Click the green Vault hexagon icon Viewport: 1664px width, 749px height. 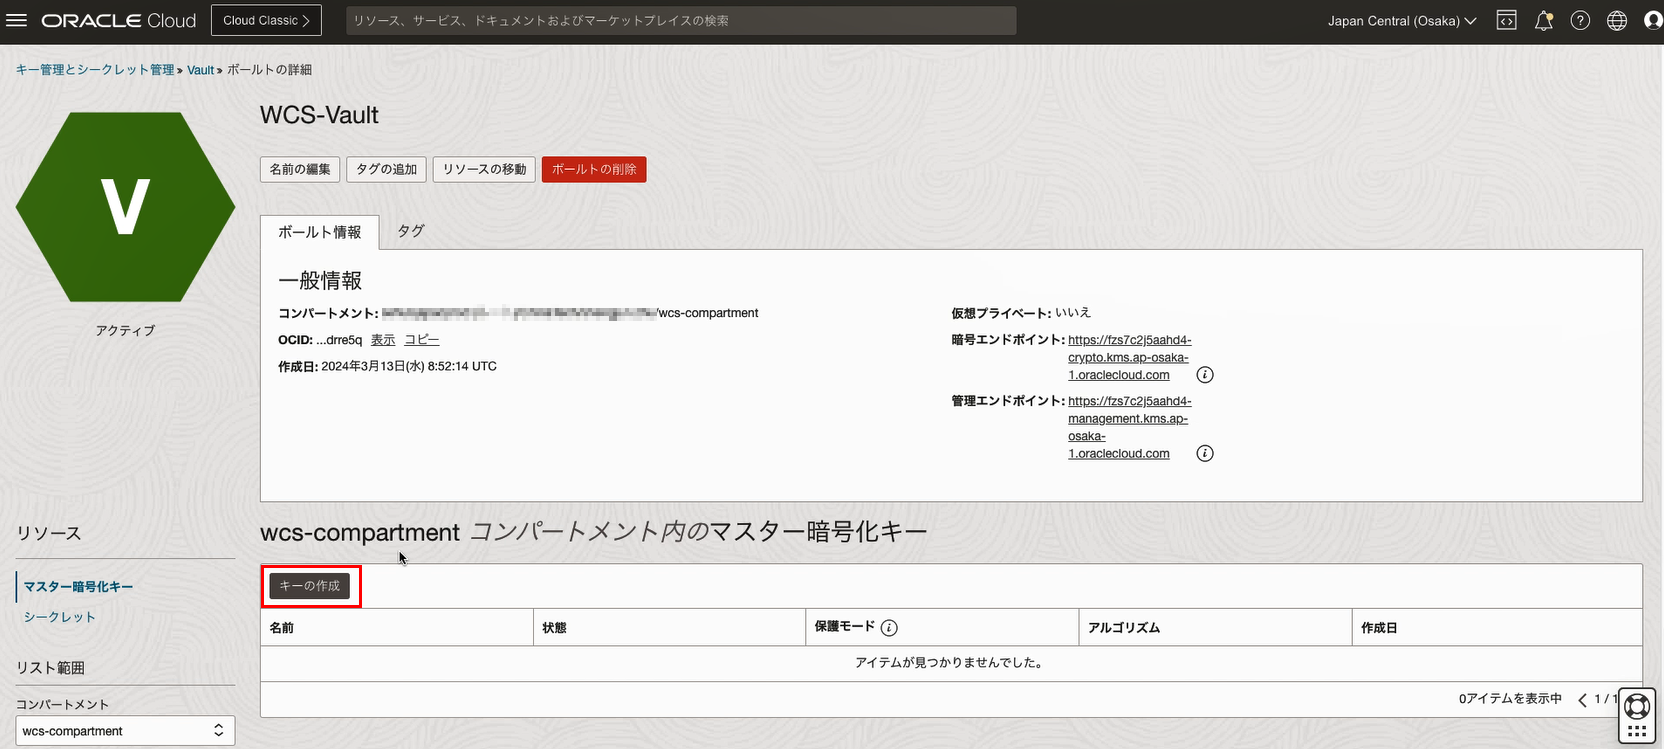126,207
